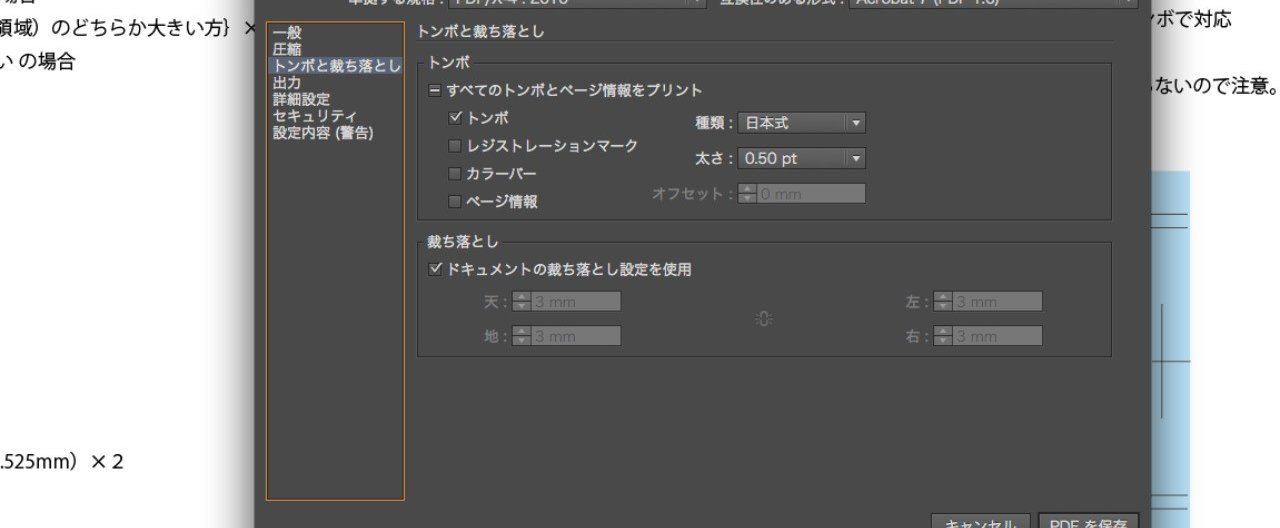Open the 太さ dropdown showing 0.50 pt
Viewport: 1280px width, 528px height.
pos(802,158)
